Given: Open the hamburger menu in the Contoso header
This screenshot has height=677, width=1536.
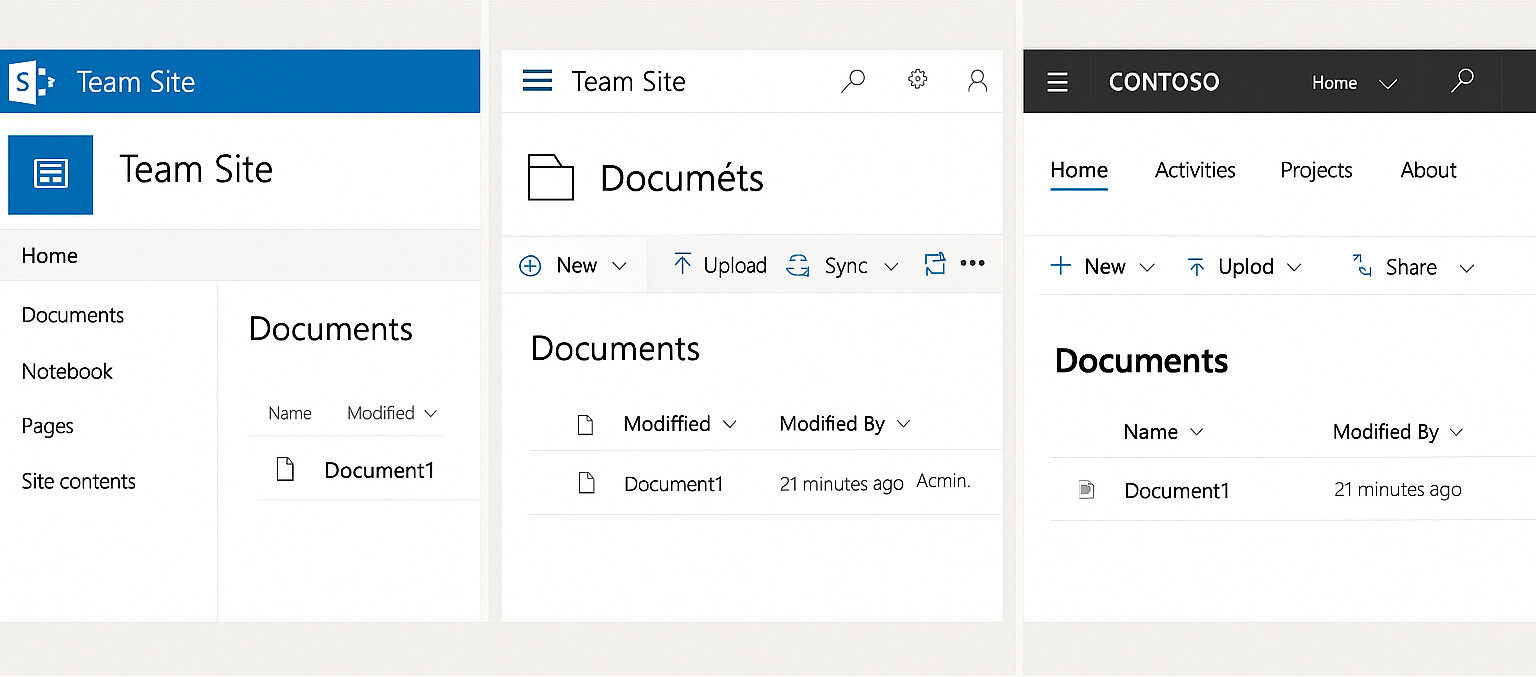Looking at the screenshot, I should (1057, 82).
